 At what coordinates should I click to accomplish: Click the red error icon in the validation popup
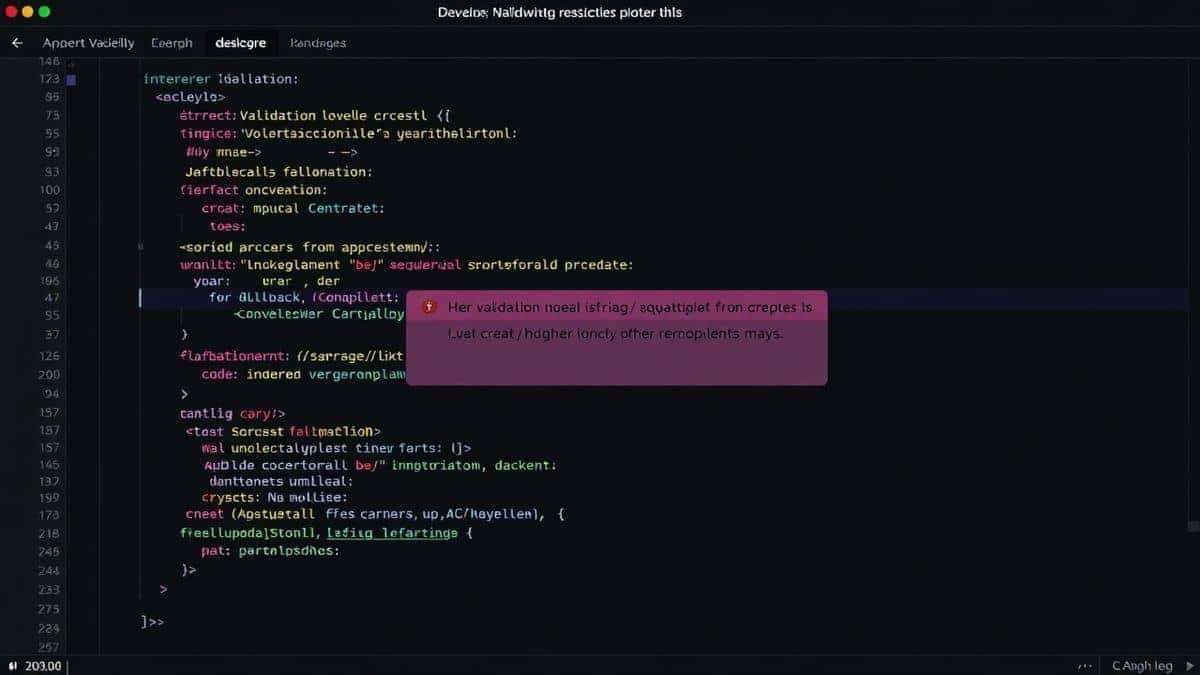tap(430, 307)
